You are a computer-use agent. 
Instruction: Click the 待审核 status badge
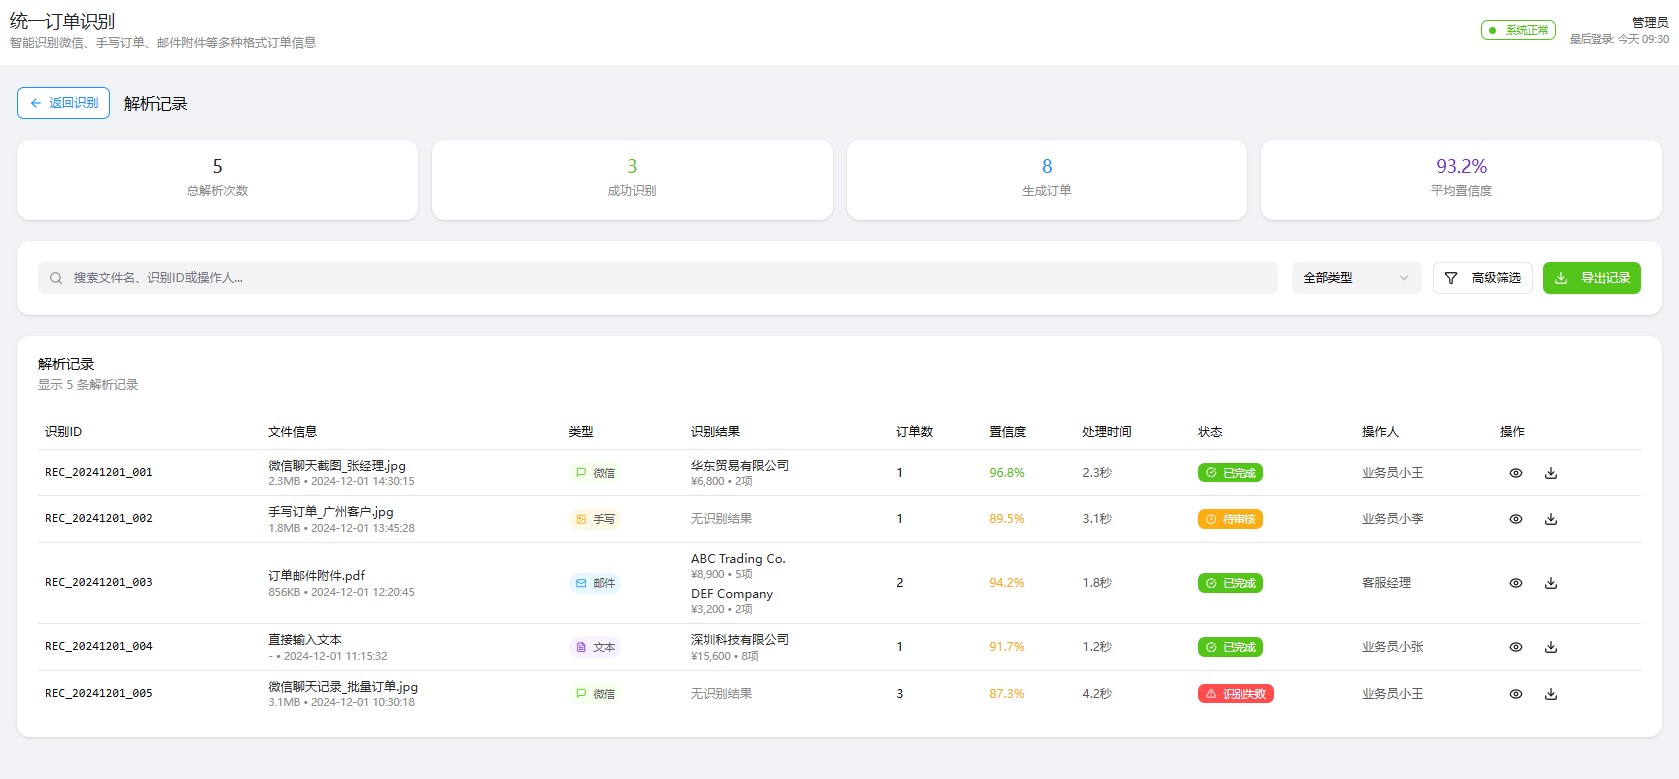point(1229,519)
